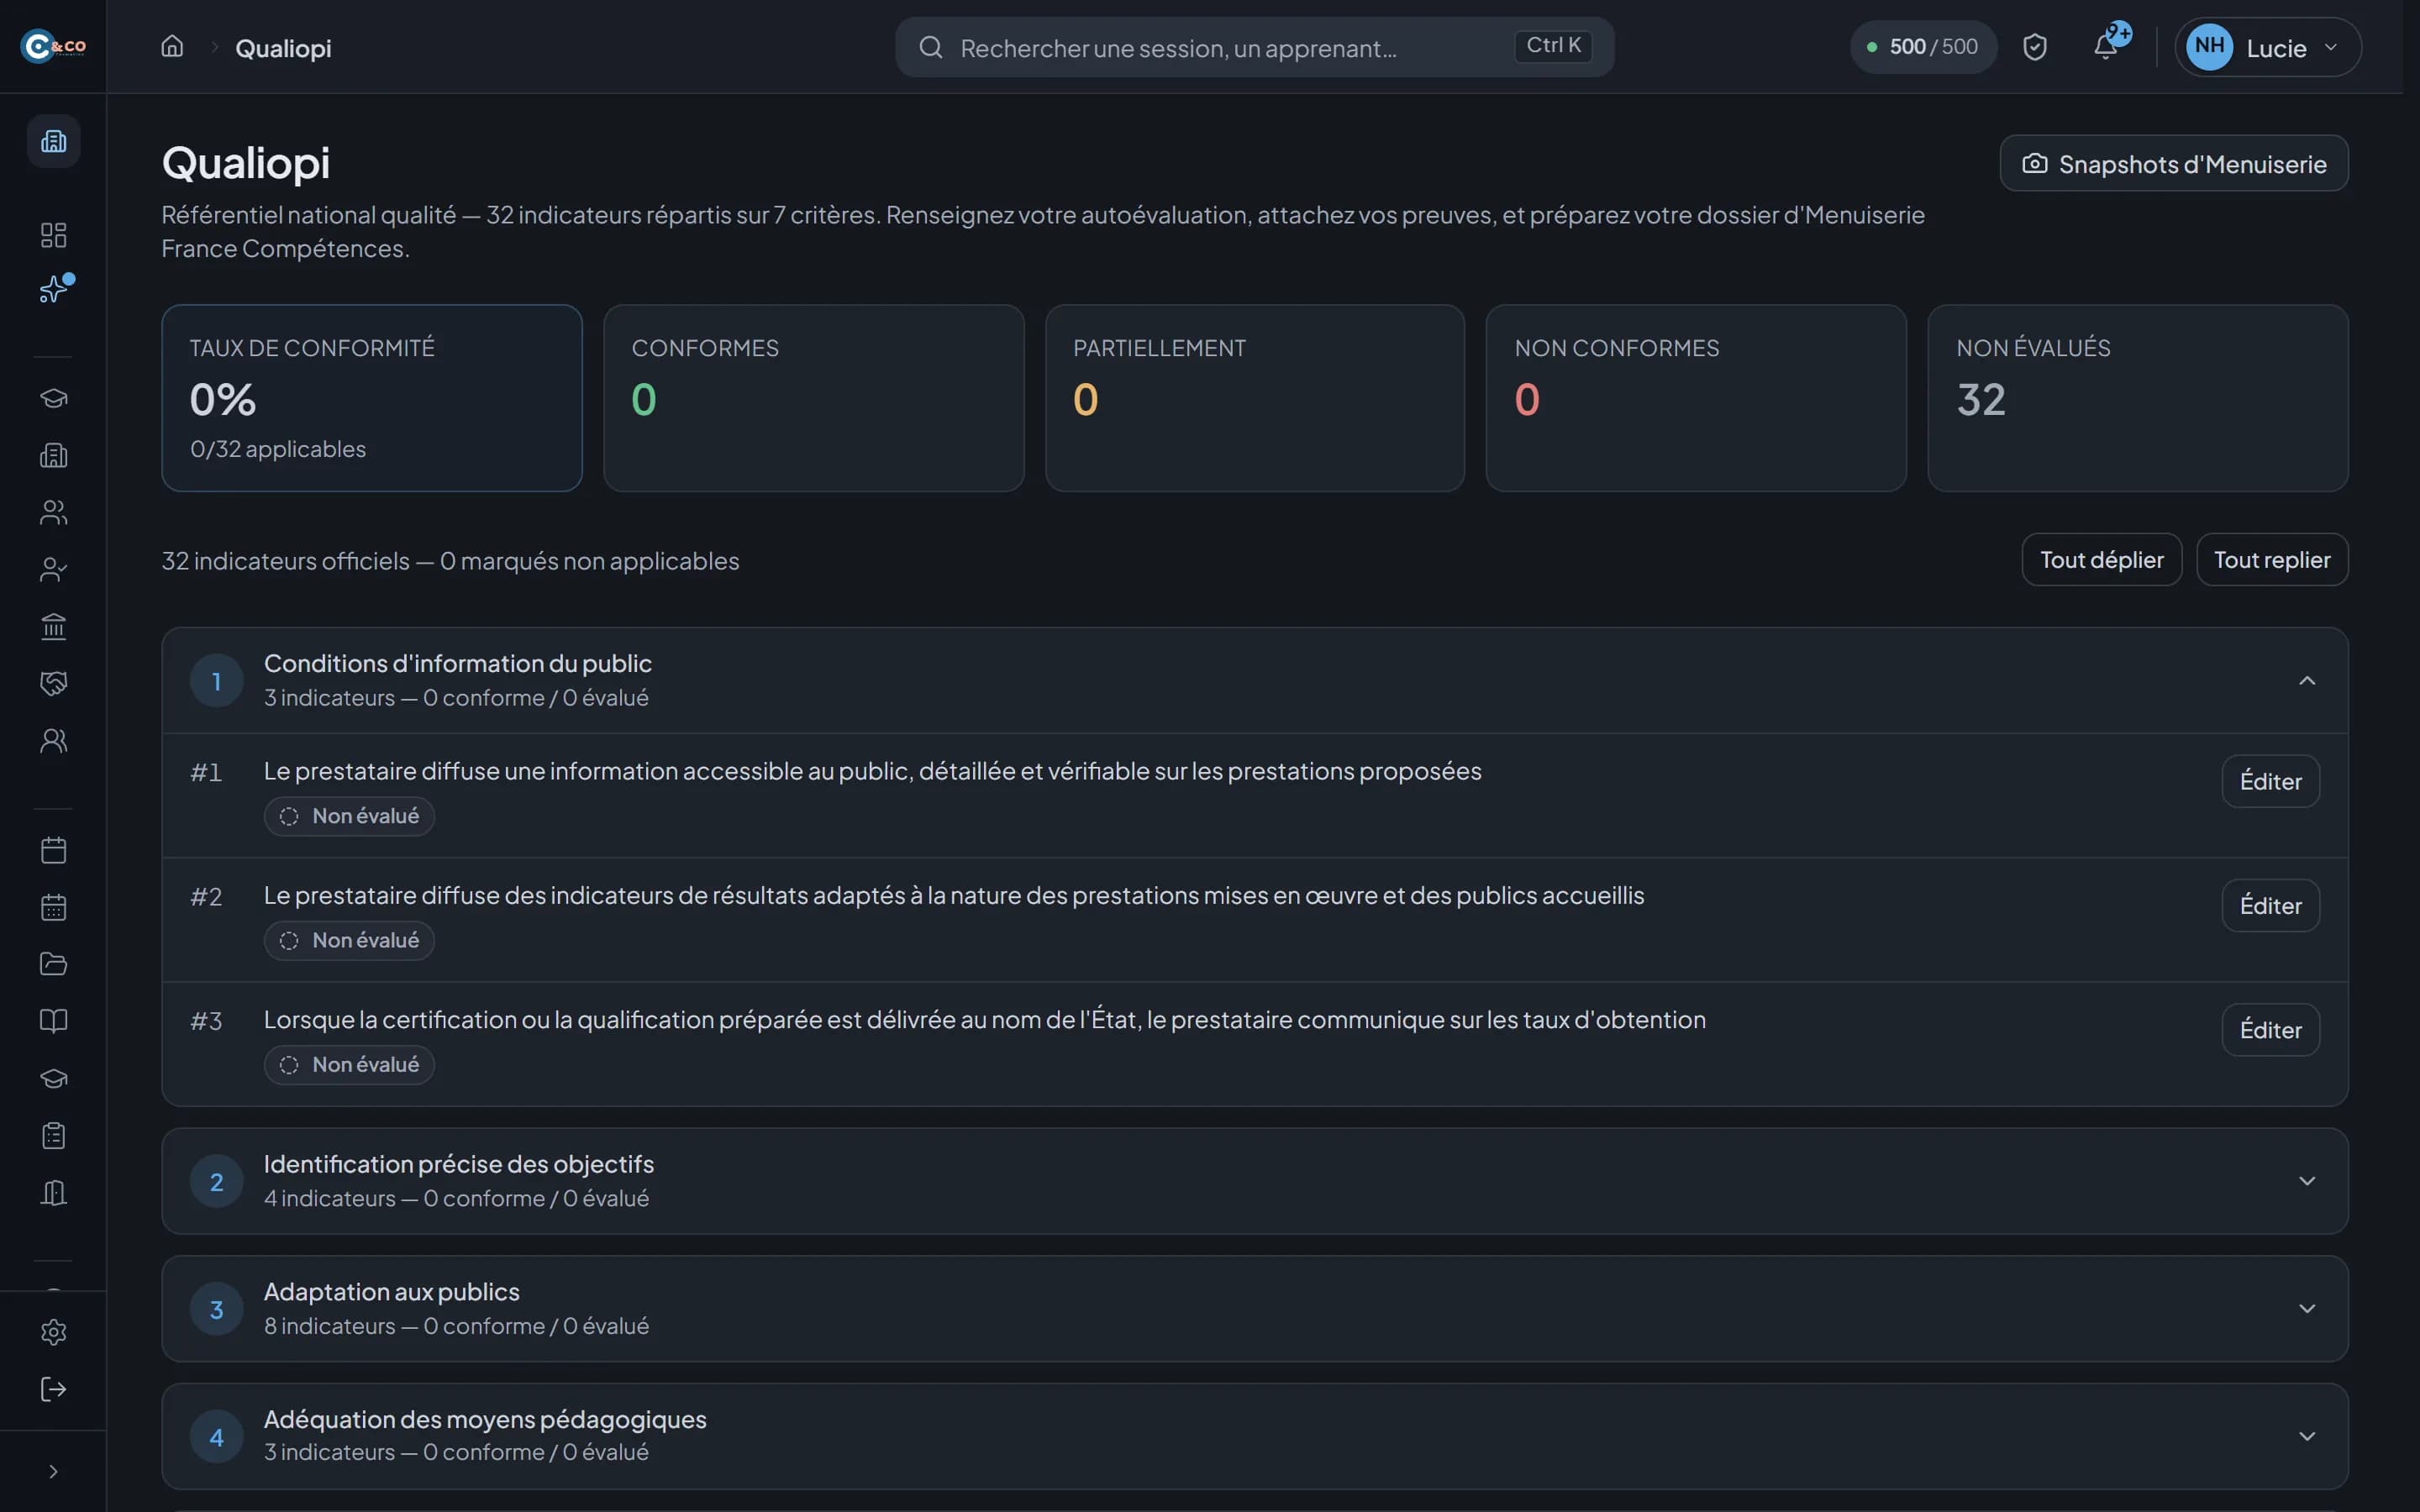Screen dimensions: 2420x1512
Task: Log out using the exit arrow icon
Action: point(54,1390)
